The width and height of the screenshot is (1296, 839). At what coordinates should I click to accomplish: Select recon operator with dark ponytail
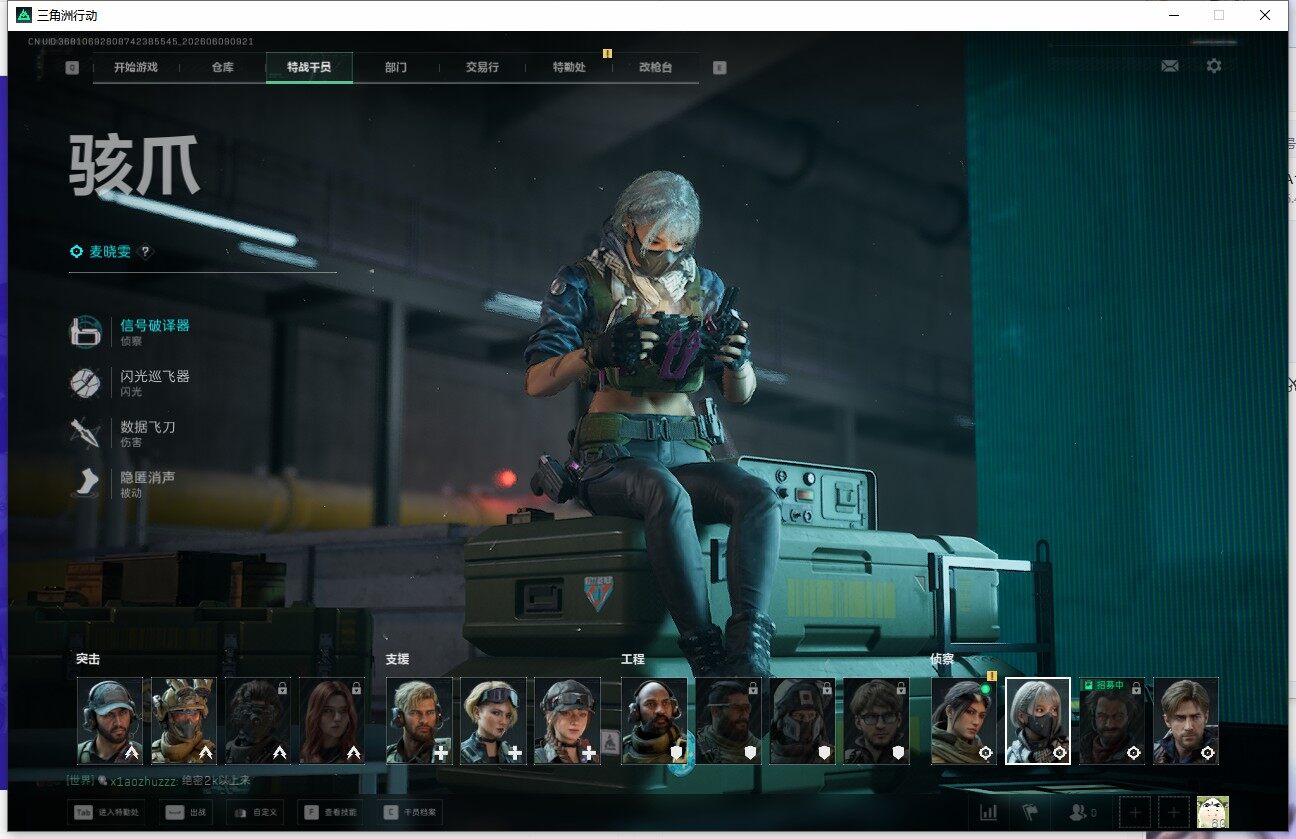coord(964,721)
